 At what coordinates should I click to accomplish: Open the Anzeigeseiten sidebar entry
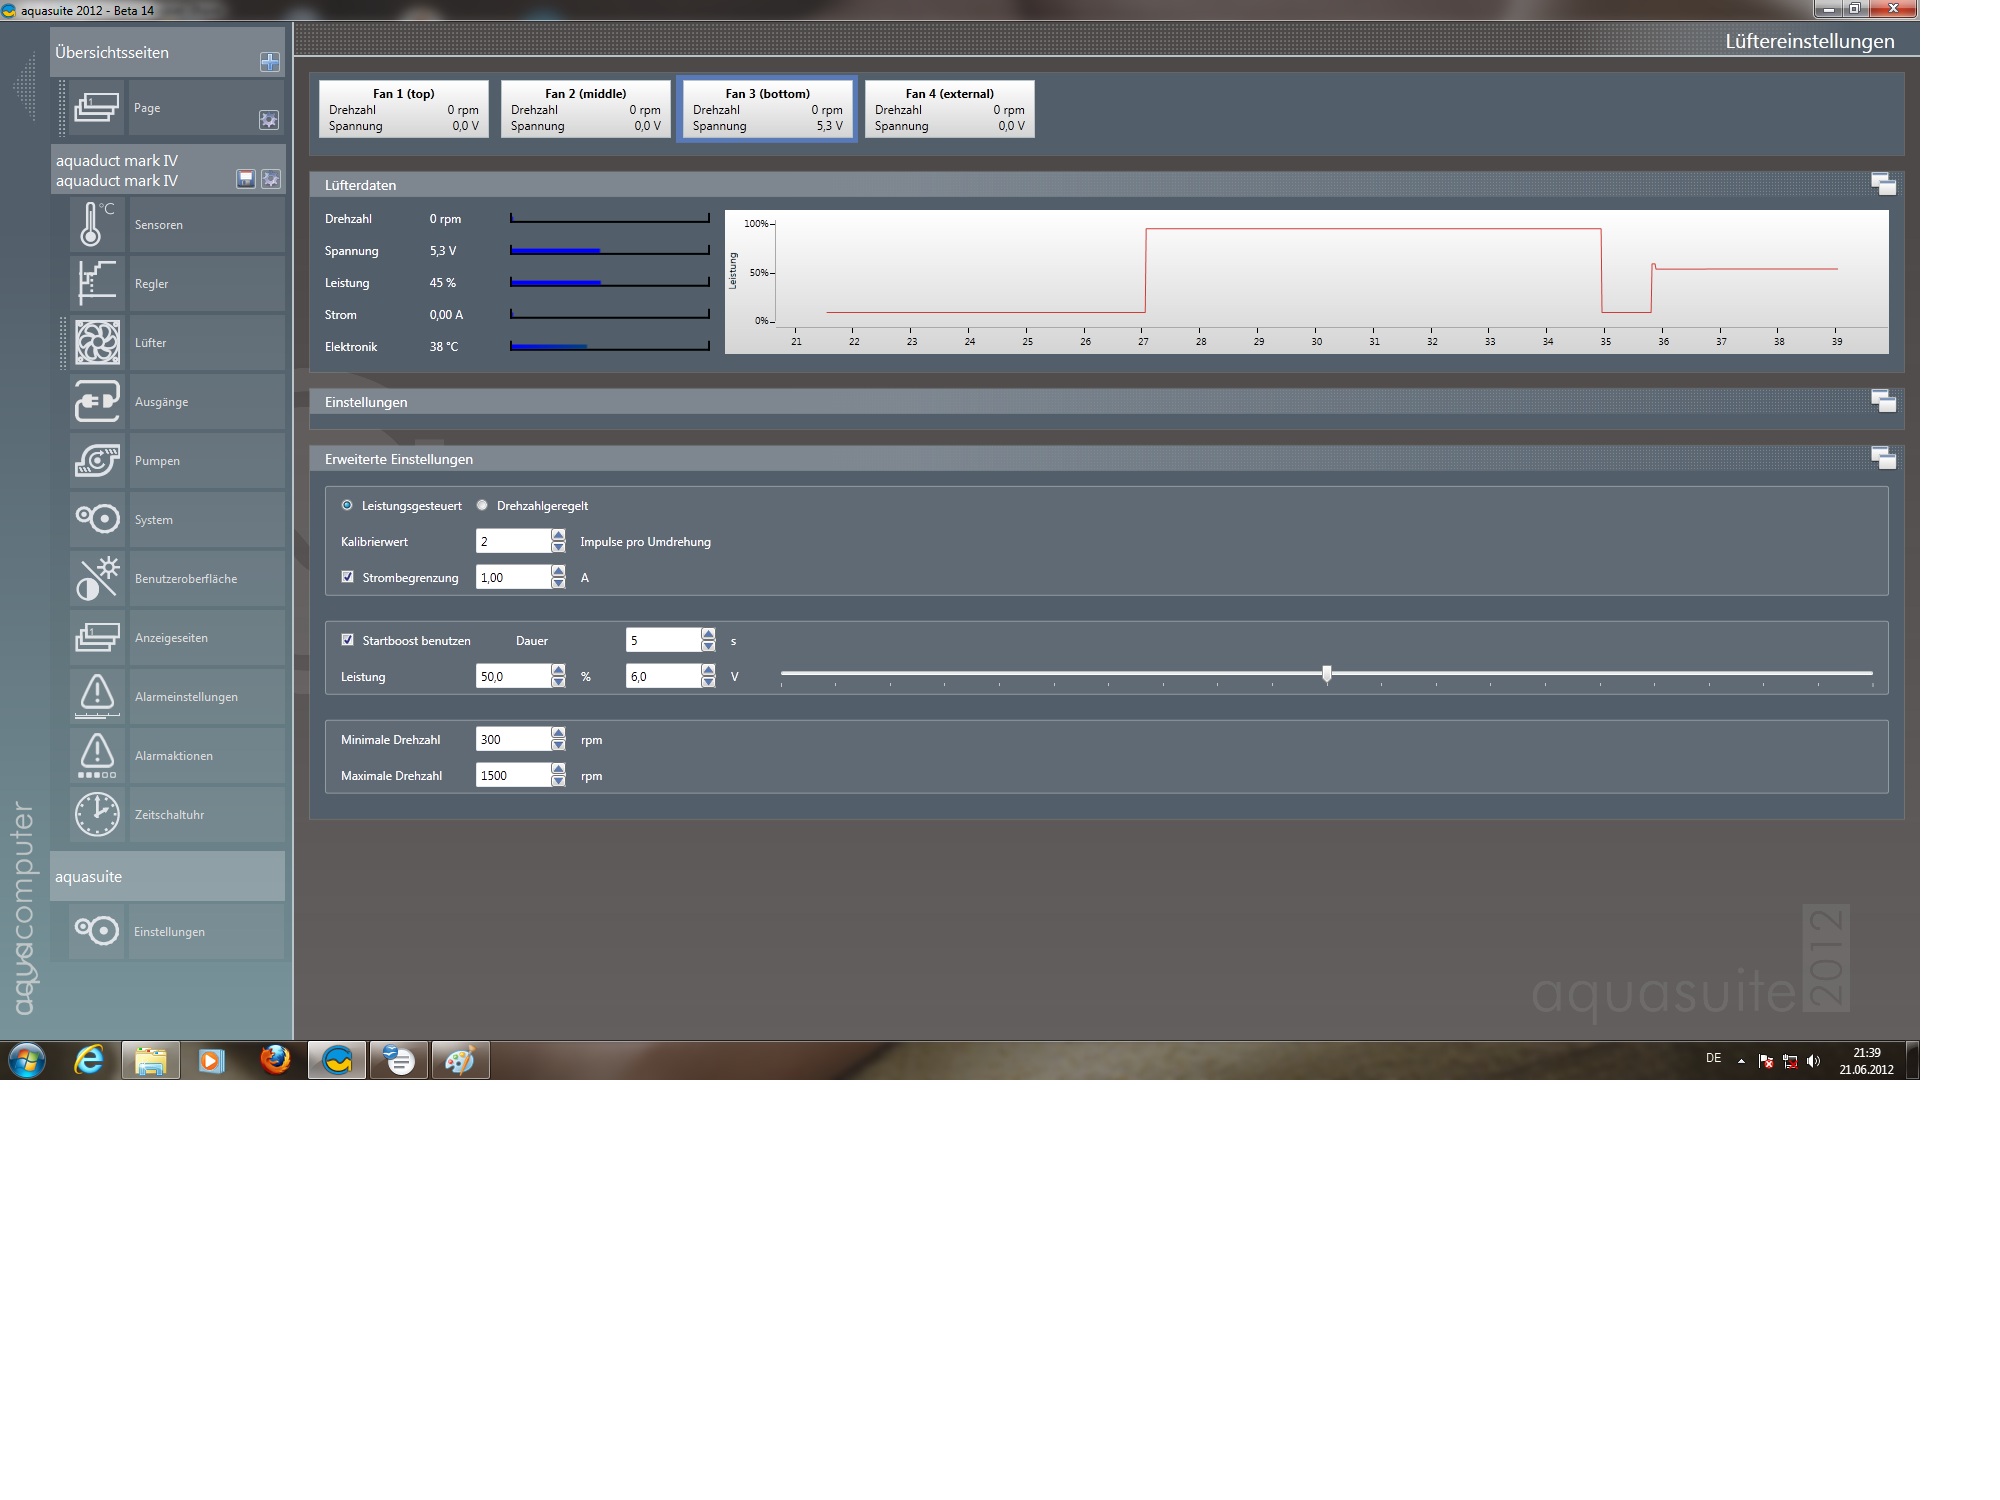pos(171,637)
